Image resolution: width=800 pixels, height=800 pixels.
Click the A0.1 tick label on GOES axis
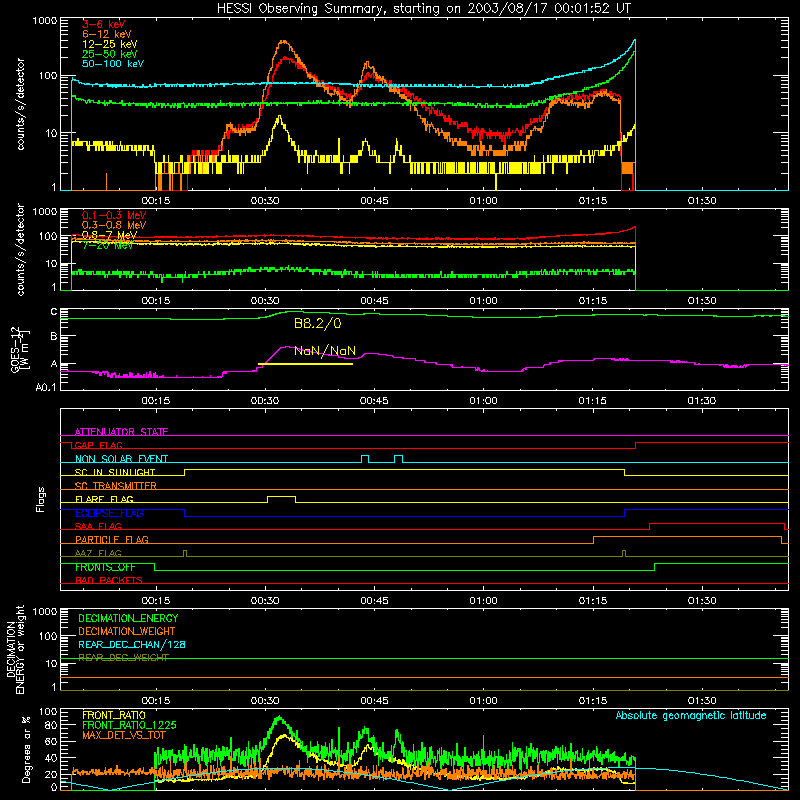46,387
